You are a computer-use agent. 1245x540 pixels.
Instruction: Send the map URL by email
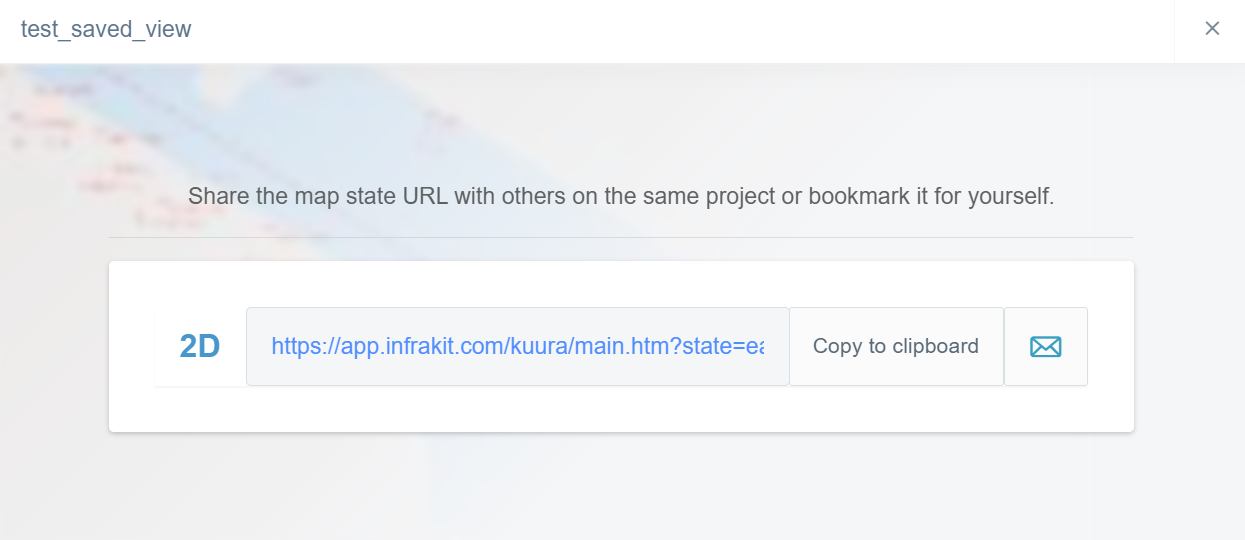[1045, 346]
